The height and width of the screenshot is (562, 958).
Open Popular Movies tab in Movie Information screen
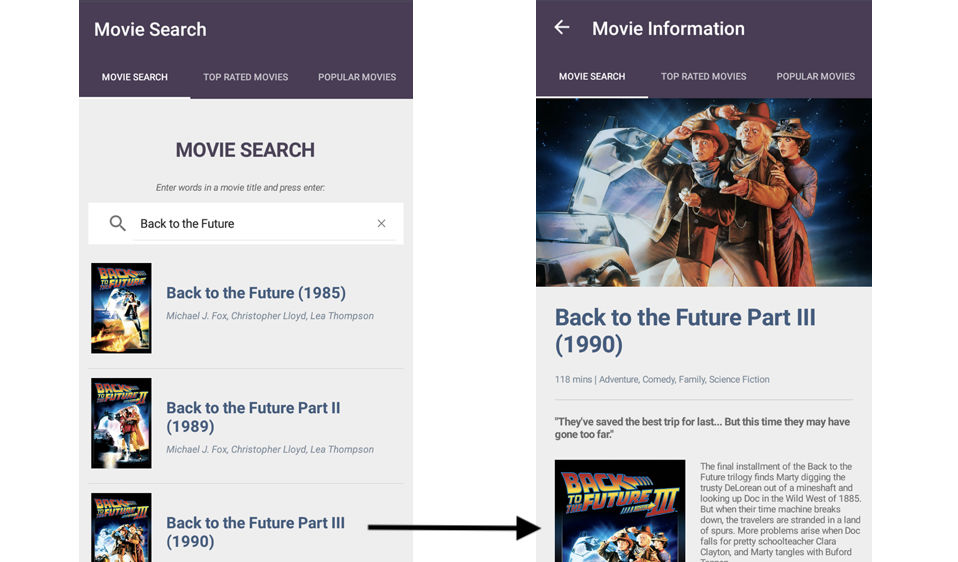pyautogui.click(x=815, y=76)
